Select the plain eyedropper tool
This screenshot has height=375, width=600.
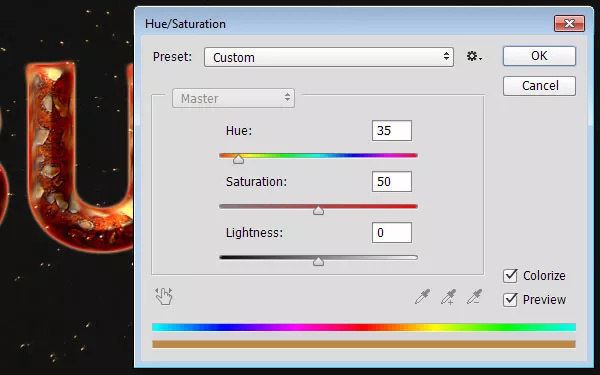tap(422, 297)
